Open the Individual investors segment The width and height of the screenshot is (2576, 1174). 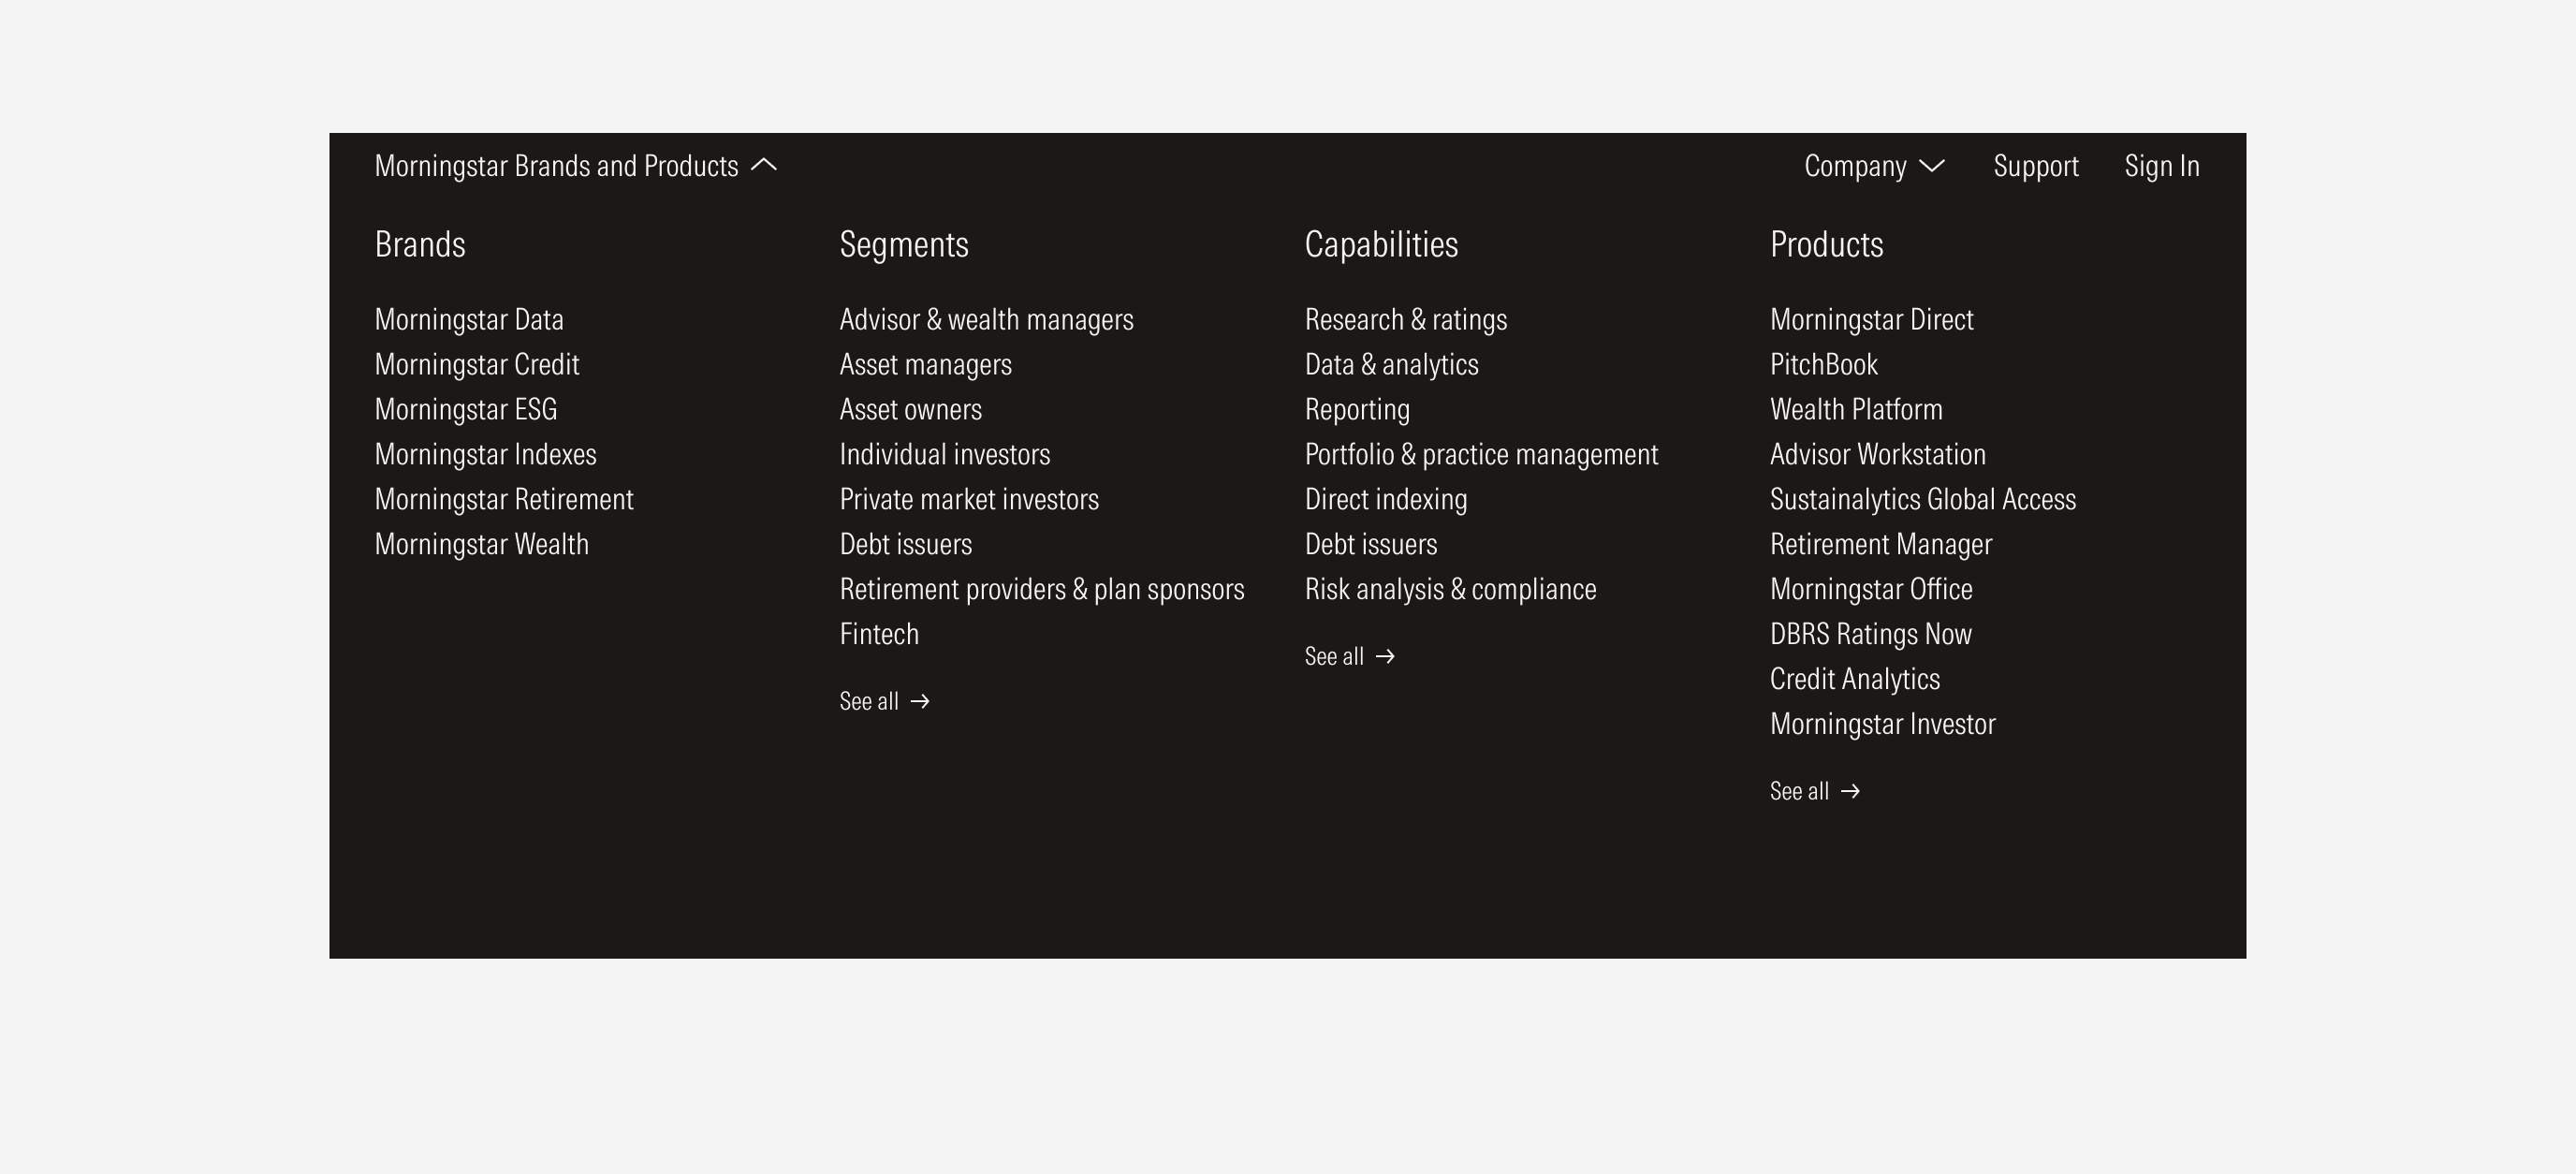[944, 455]
